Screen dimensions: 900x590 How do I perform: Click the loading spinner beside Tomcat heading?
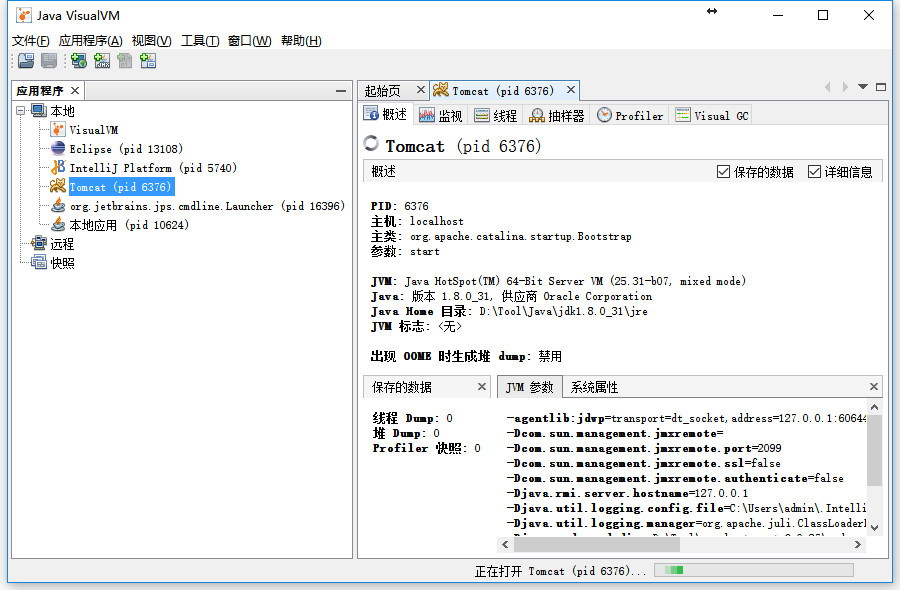(x=371, y=143)
